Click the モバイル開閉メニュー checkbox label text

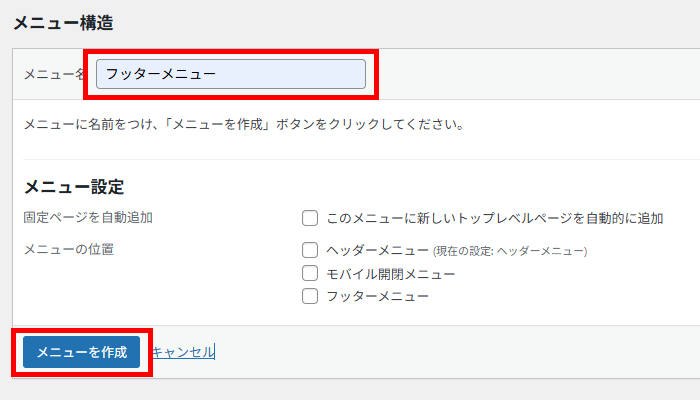[391, 274]
